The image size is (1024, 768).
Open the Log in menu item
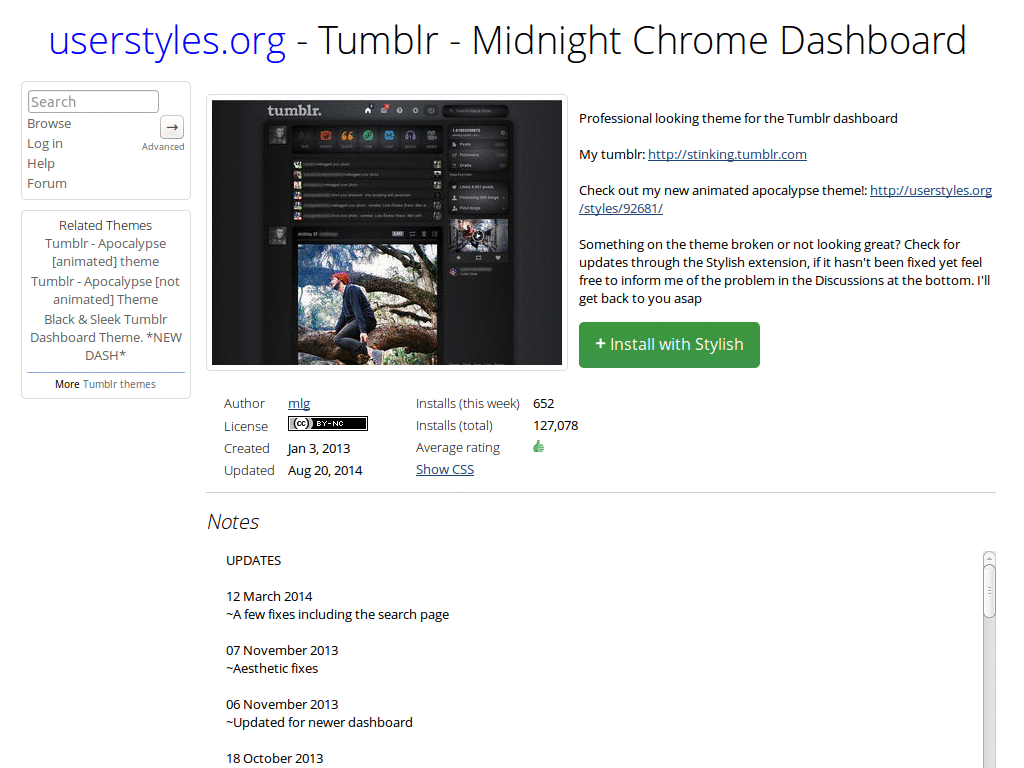coord(45,144)
